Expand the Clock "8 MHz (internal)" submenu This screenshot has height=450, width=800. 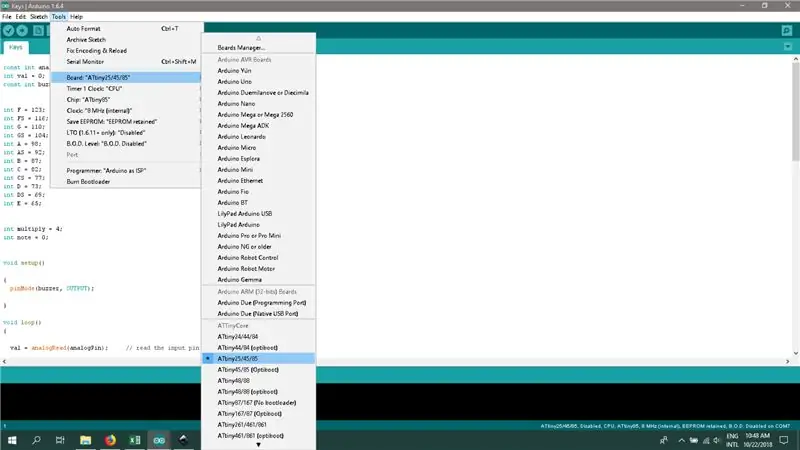pos(126,111)
